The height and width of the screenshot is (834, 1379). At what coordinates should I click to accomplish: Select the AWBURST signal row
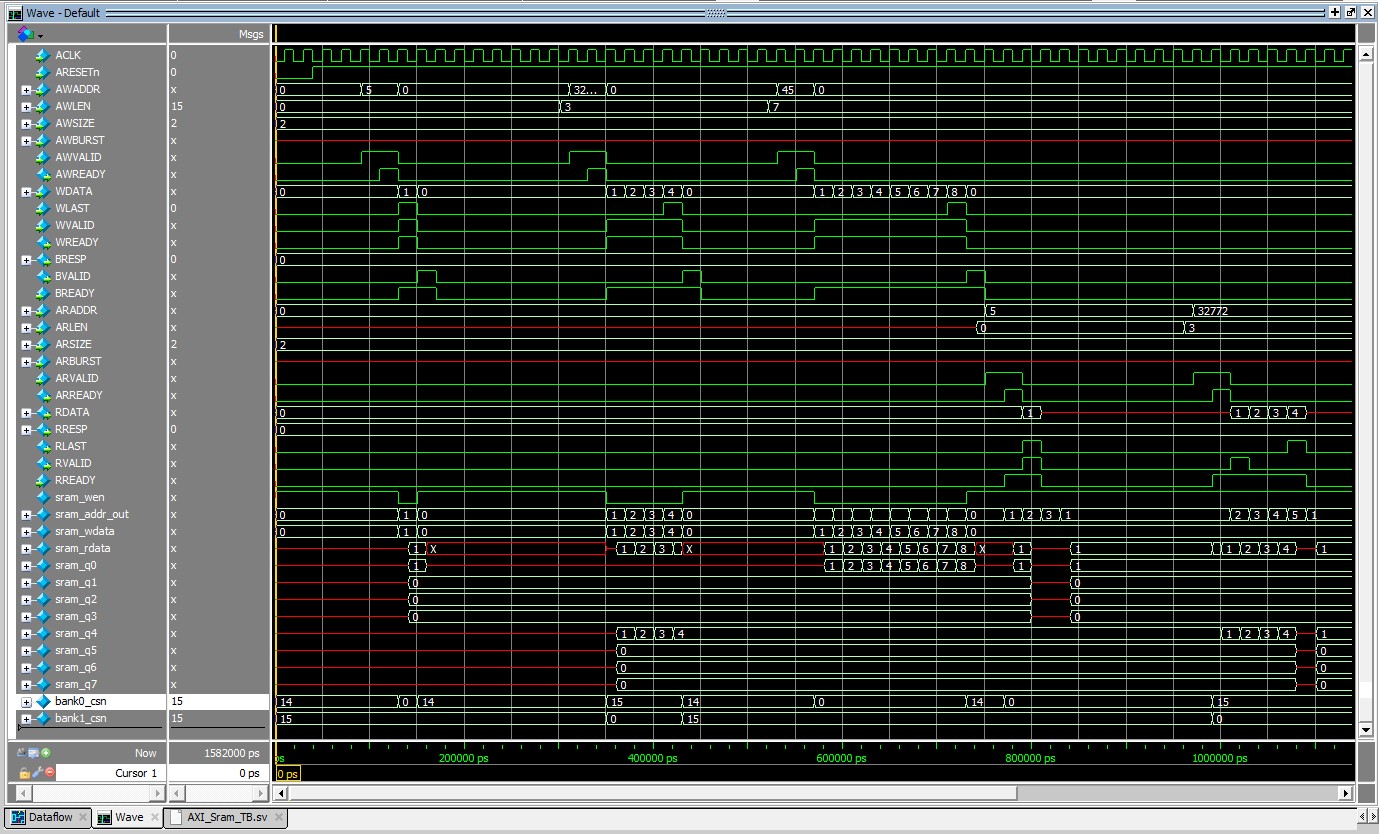[93, 140]
